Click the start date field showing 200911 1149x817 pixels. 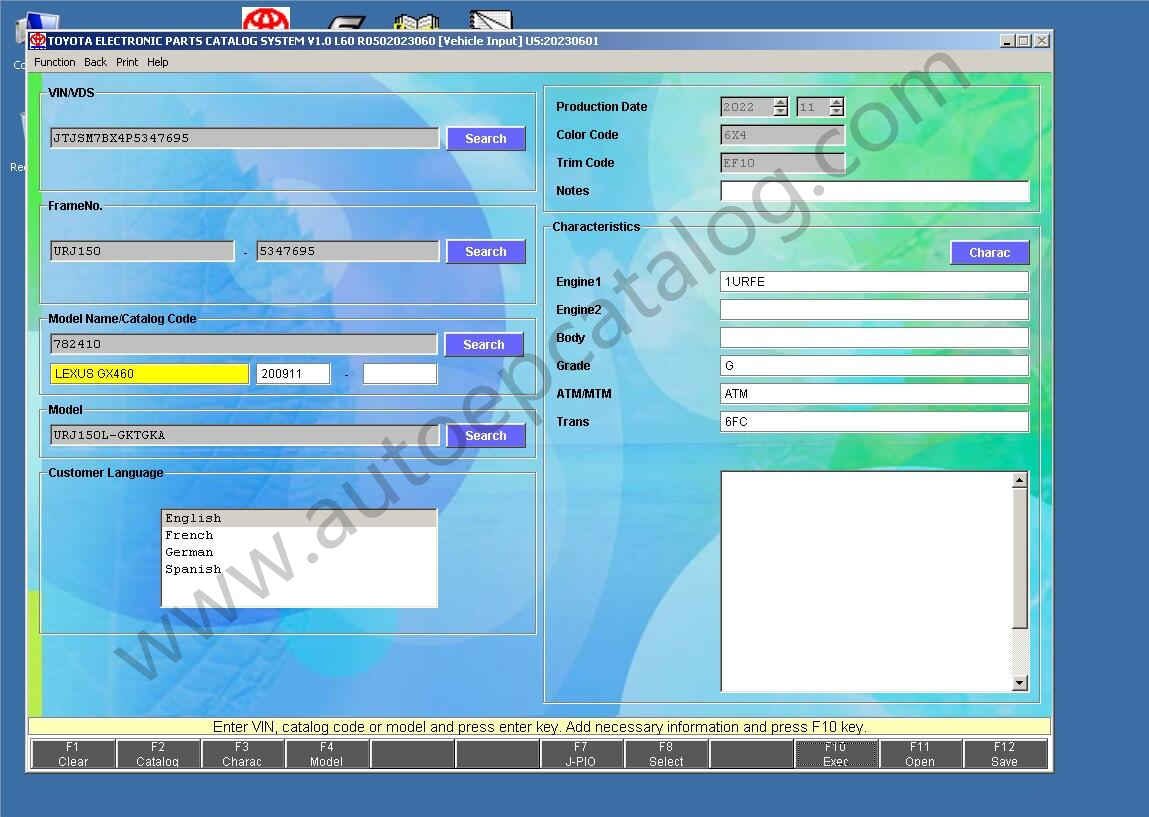coord(293,374)
